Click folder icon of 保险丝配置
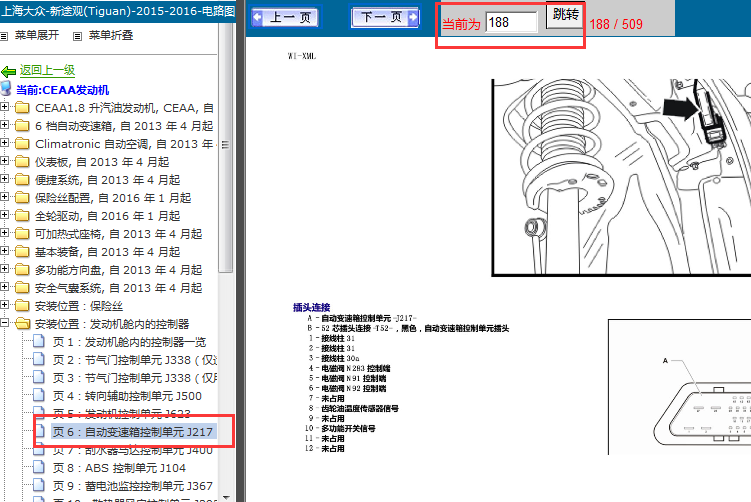 pos(22,197)
